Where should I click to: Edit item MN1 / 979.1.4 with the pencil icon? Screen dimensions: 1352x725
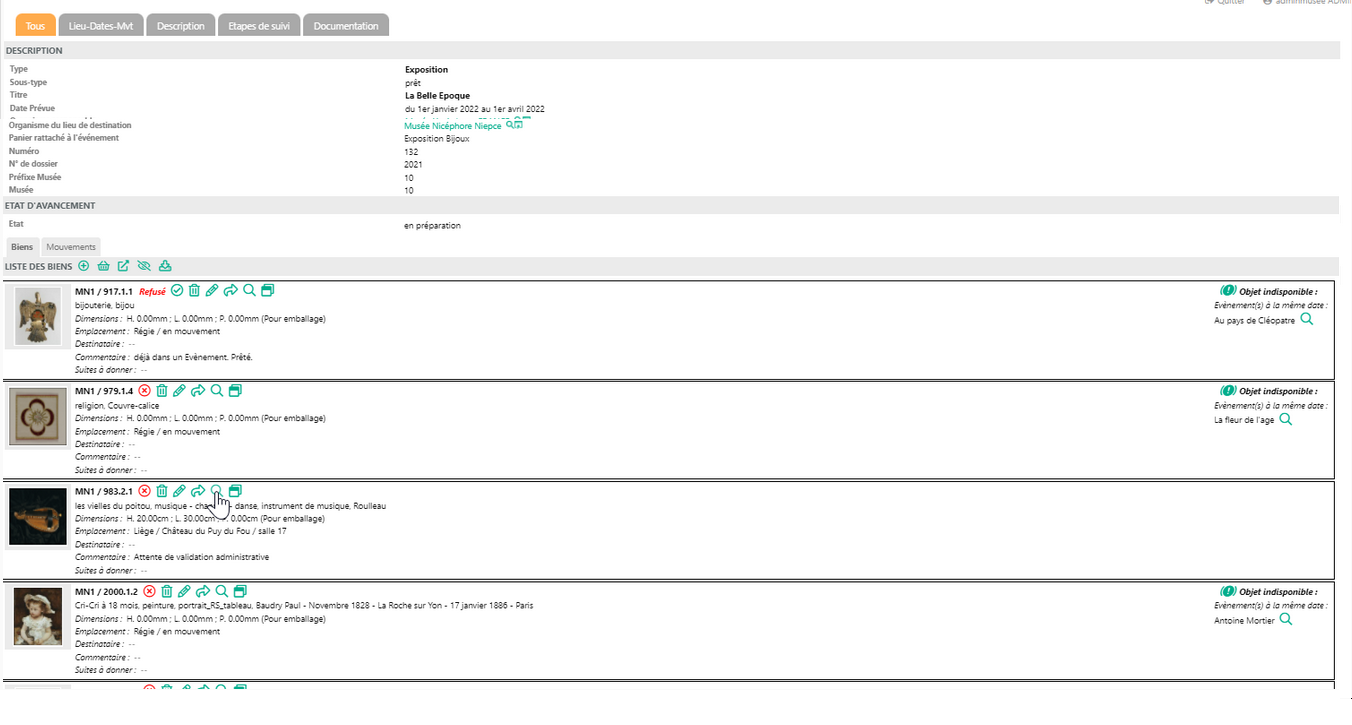coord(179,390)
